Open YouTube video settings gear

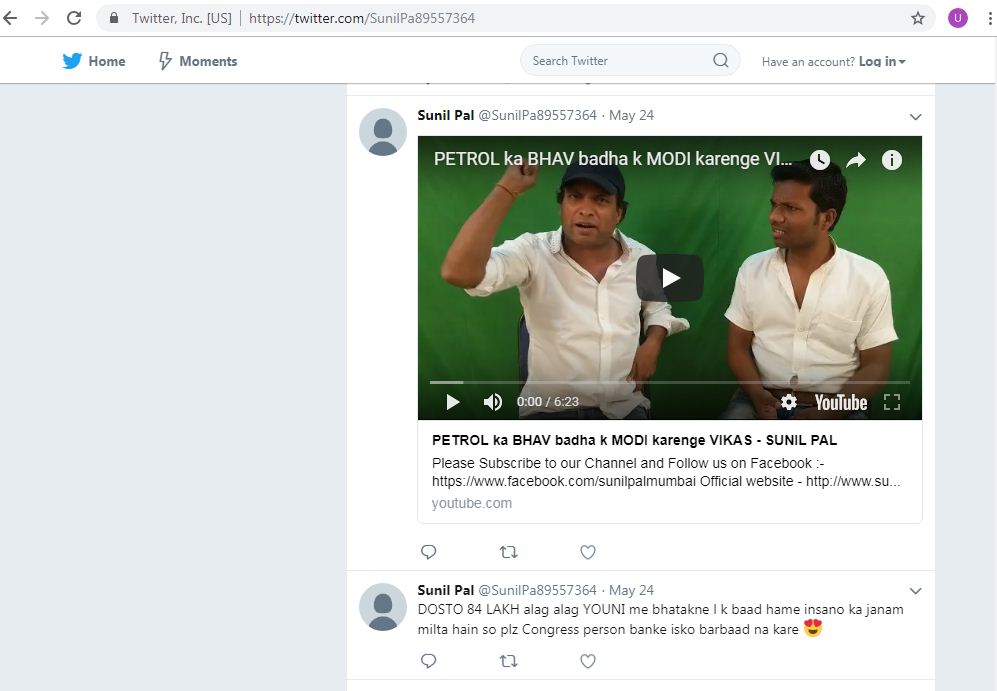click(789, 402)
